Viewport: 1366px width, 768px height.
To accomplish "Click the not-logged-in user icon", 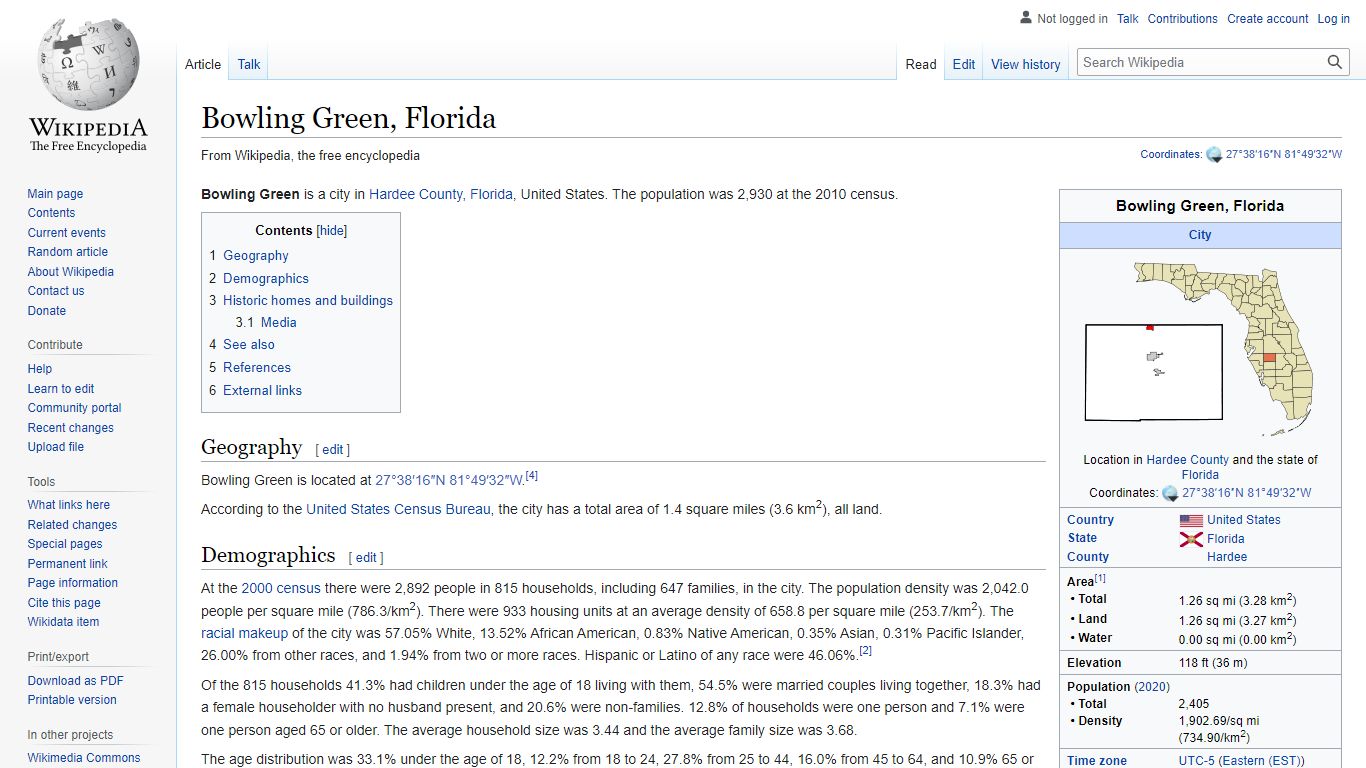I will point(1025,17).
